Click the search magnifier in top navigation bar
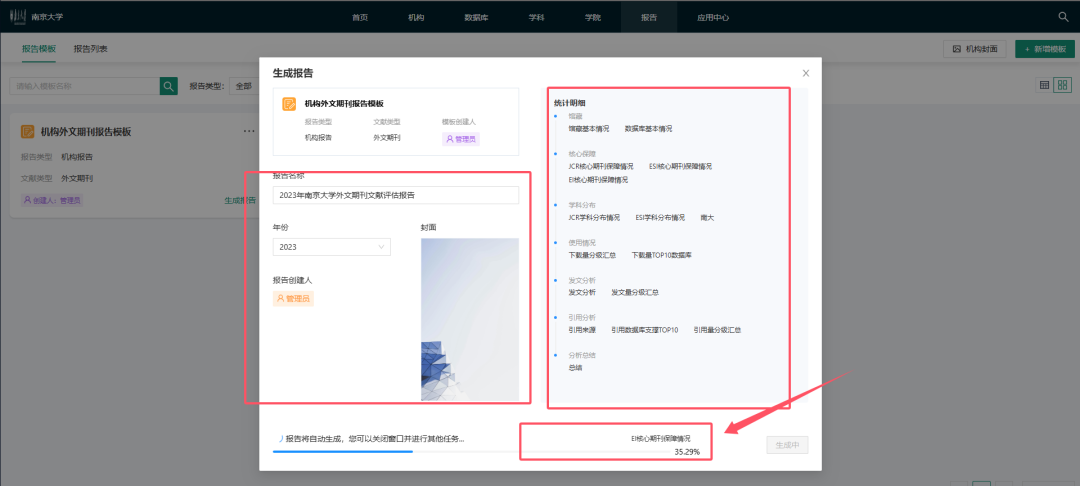 pos(1063,17)
